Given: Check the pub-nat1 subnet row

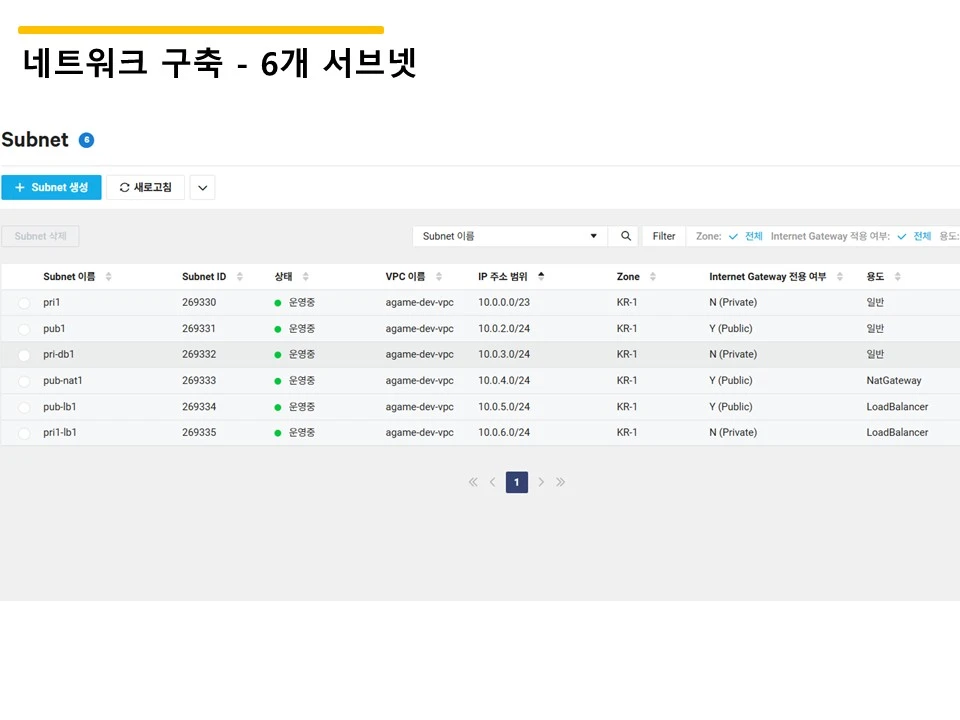Looking at the screenshot, I should click(x=23, y=380).
